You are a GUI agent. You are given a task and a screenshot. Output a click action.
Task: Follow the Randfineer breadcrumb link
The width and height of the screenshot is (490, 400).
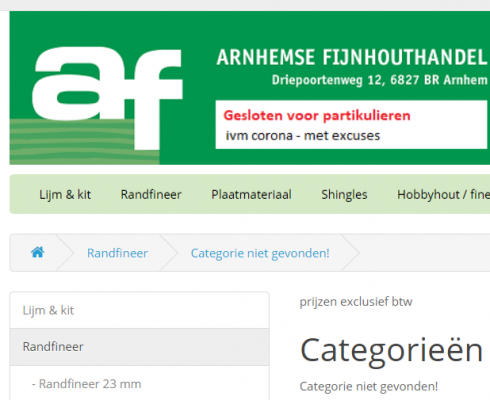117,253
